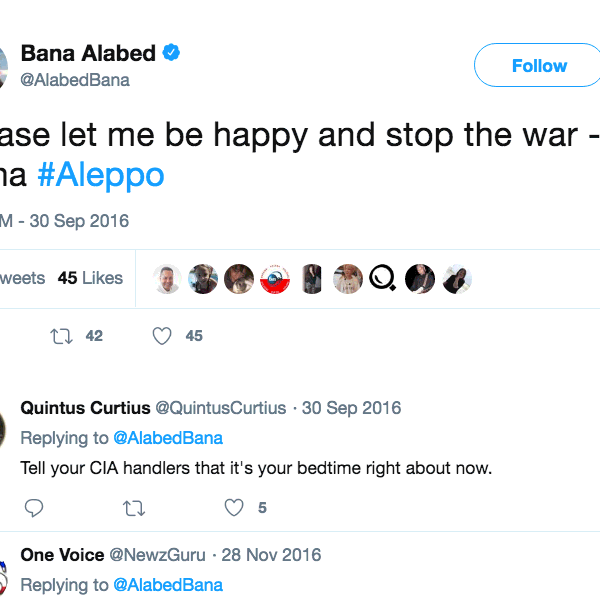This screenshot has width=600, height=600.
Task: Click the red and white circular liker avatar
Action: click(x=275, y=279)
